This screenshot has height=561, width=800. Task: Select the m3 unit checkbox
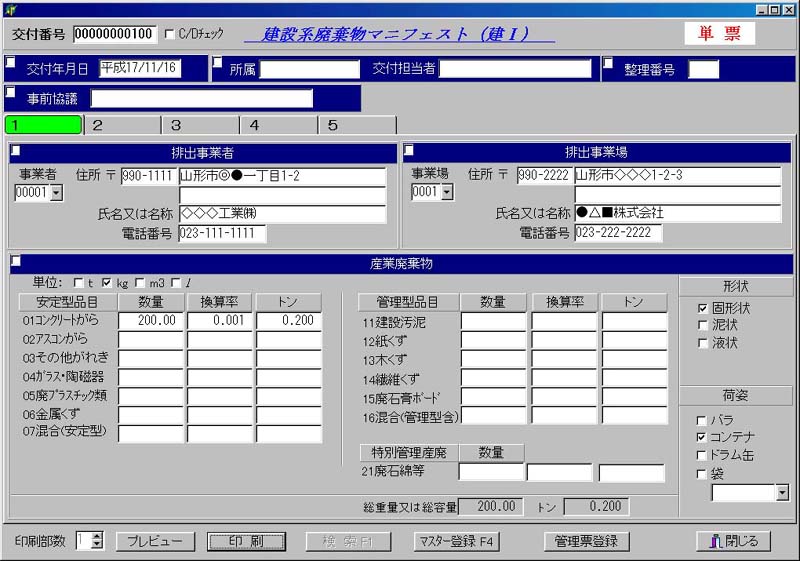coord(140,283)
